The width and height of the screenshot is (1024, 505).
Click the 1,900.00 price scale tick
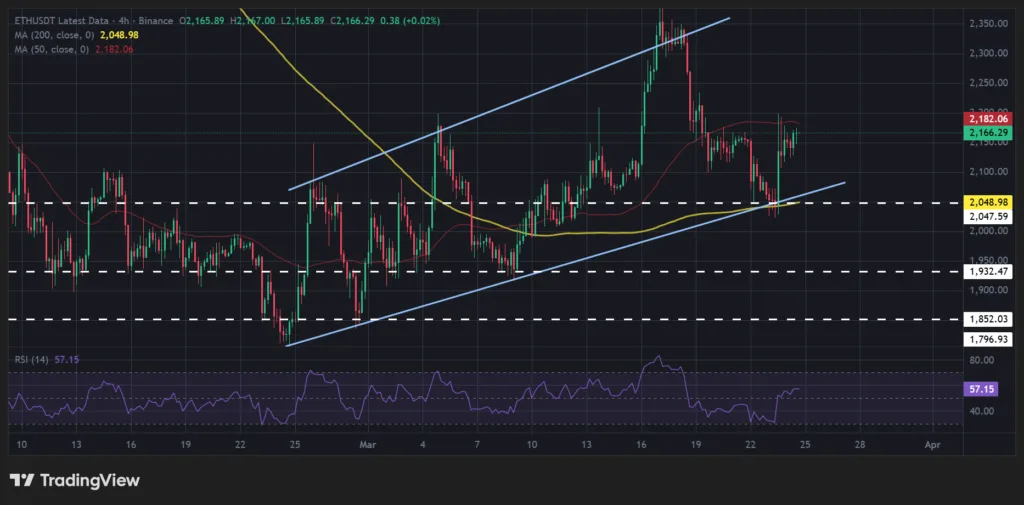tap(989, 290)
